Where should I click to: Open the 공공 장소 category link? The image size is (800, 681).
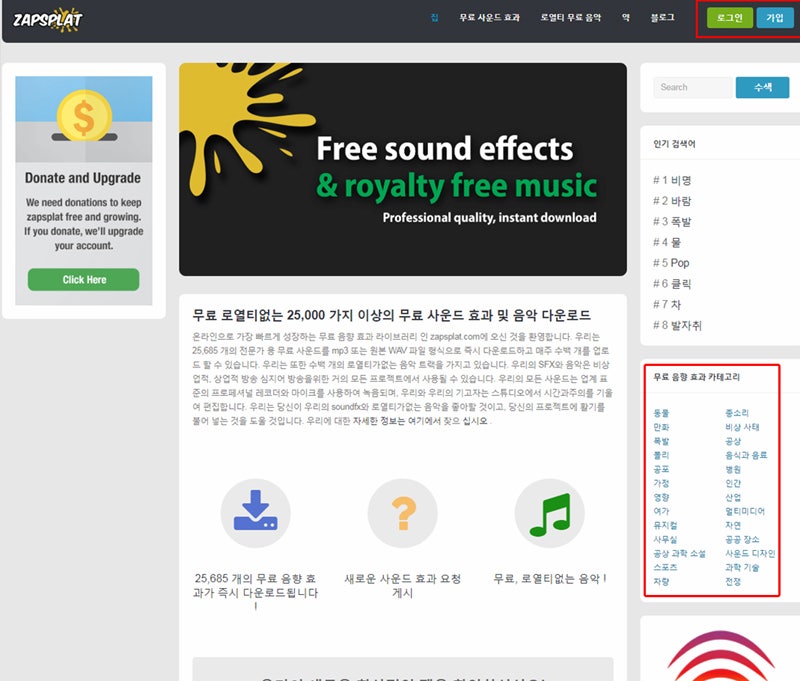tap(742, 539)
